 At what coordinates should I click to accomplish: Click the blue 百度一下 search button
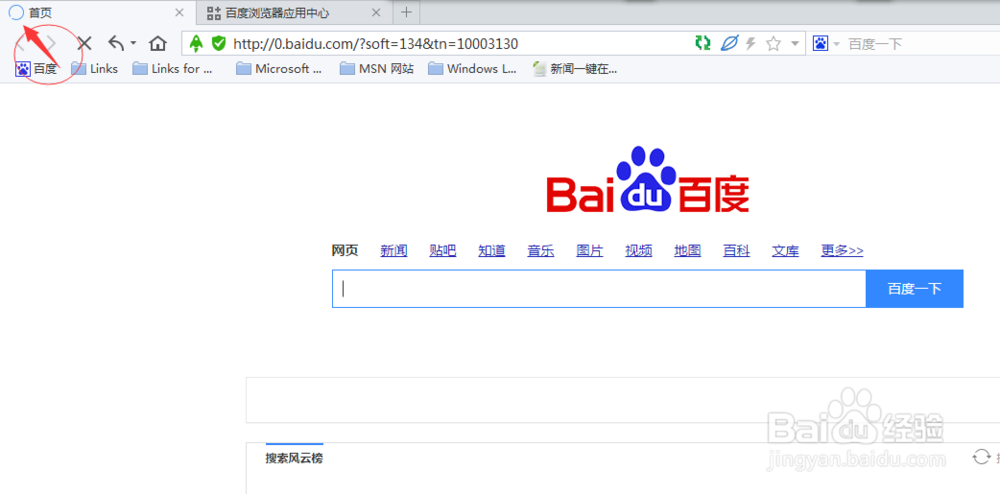tap(915, 289)
